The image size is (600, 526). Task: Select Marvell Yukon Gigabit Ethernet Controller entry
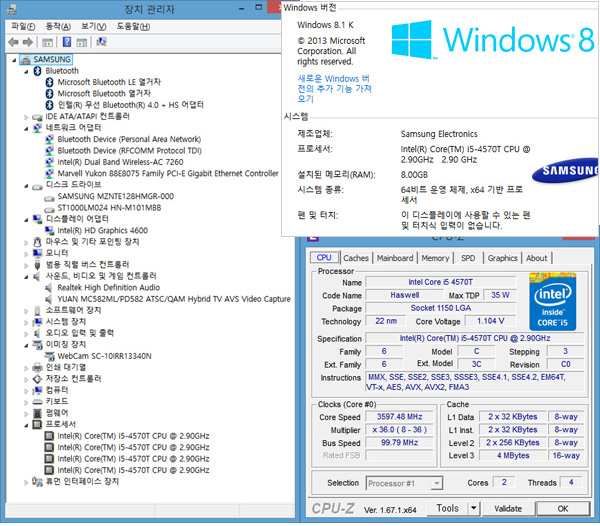(x=168, y=174)
